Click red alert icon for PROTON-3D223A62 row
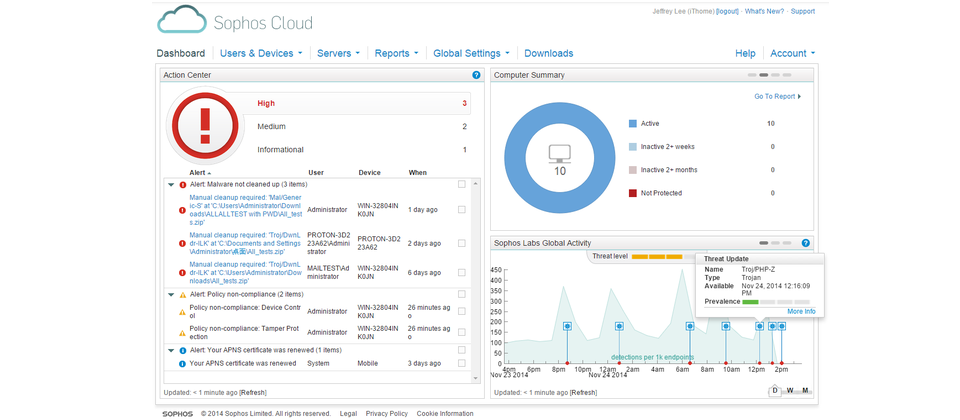 182,243
